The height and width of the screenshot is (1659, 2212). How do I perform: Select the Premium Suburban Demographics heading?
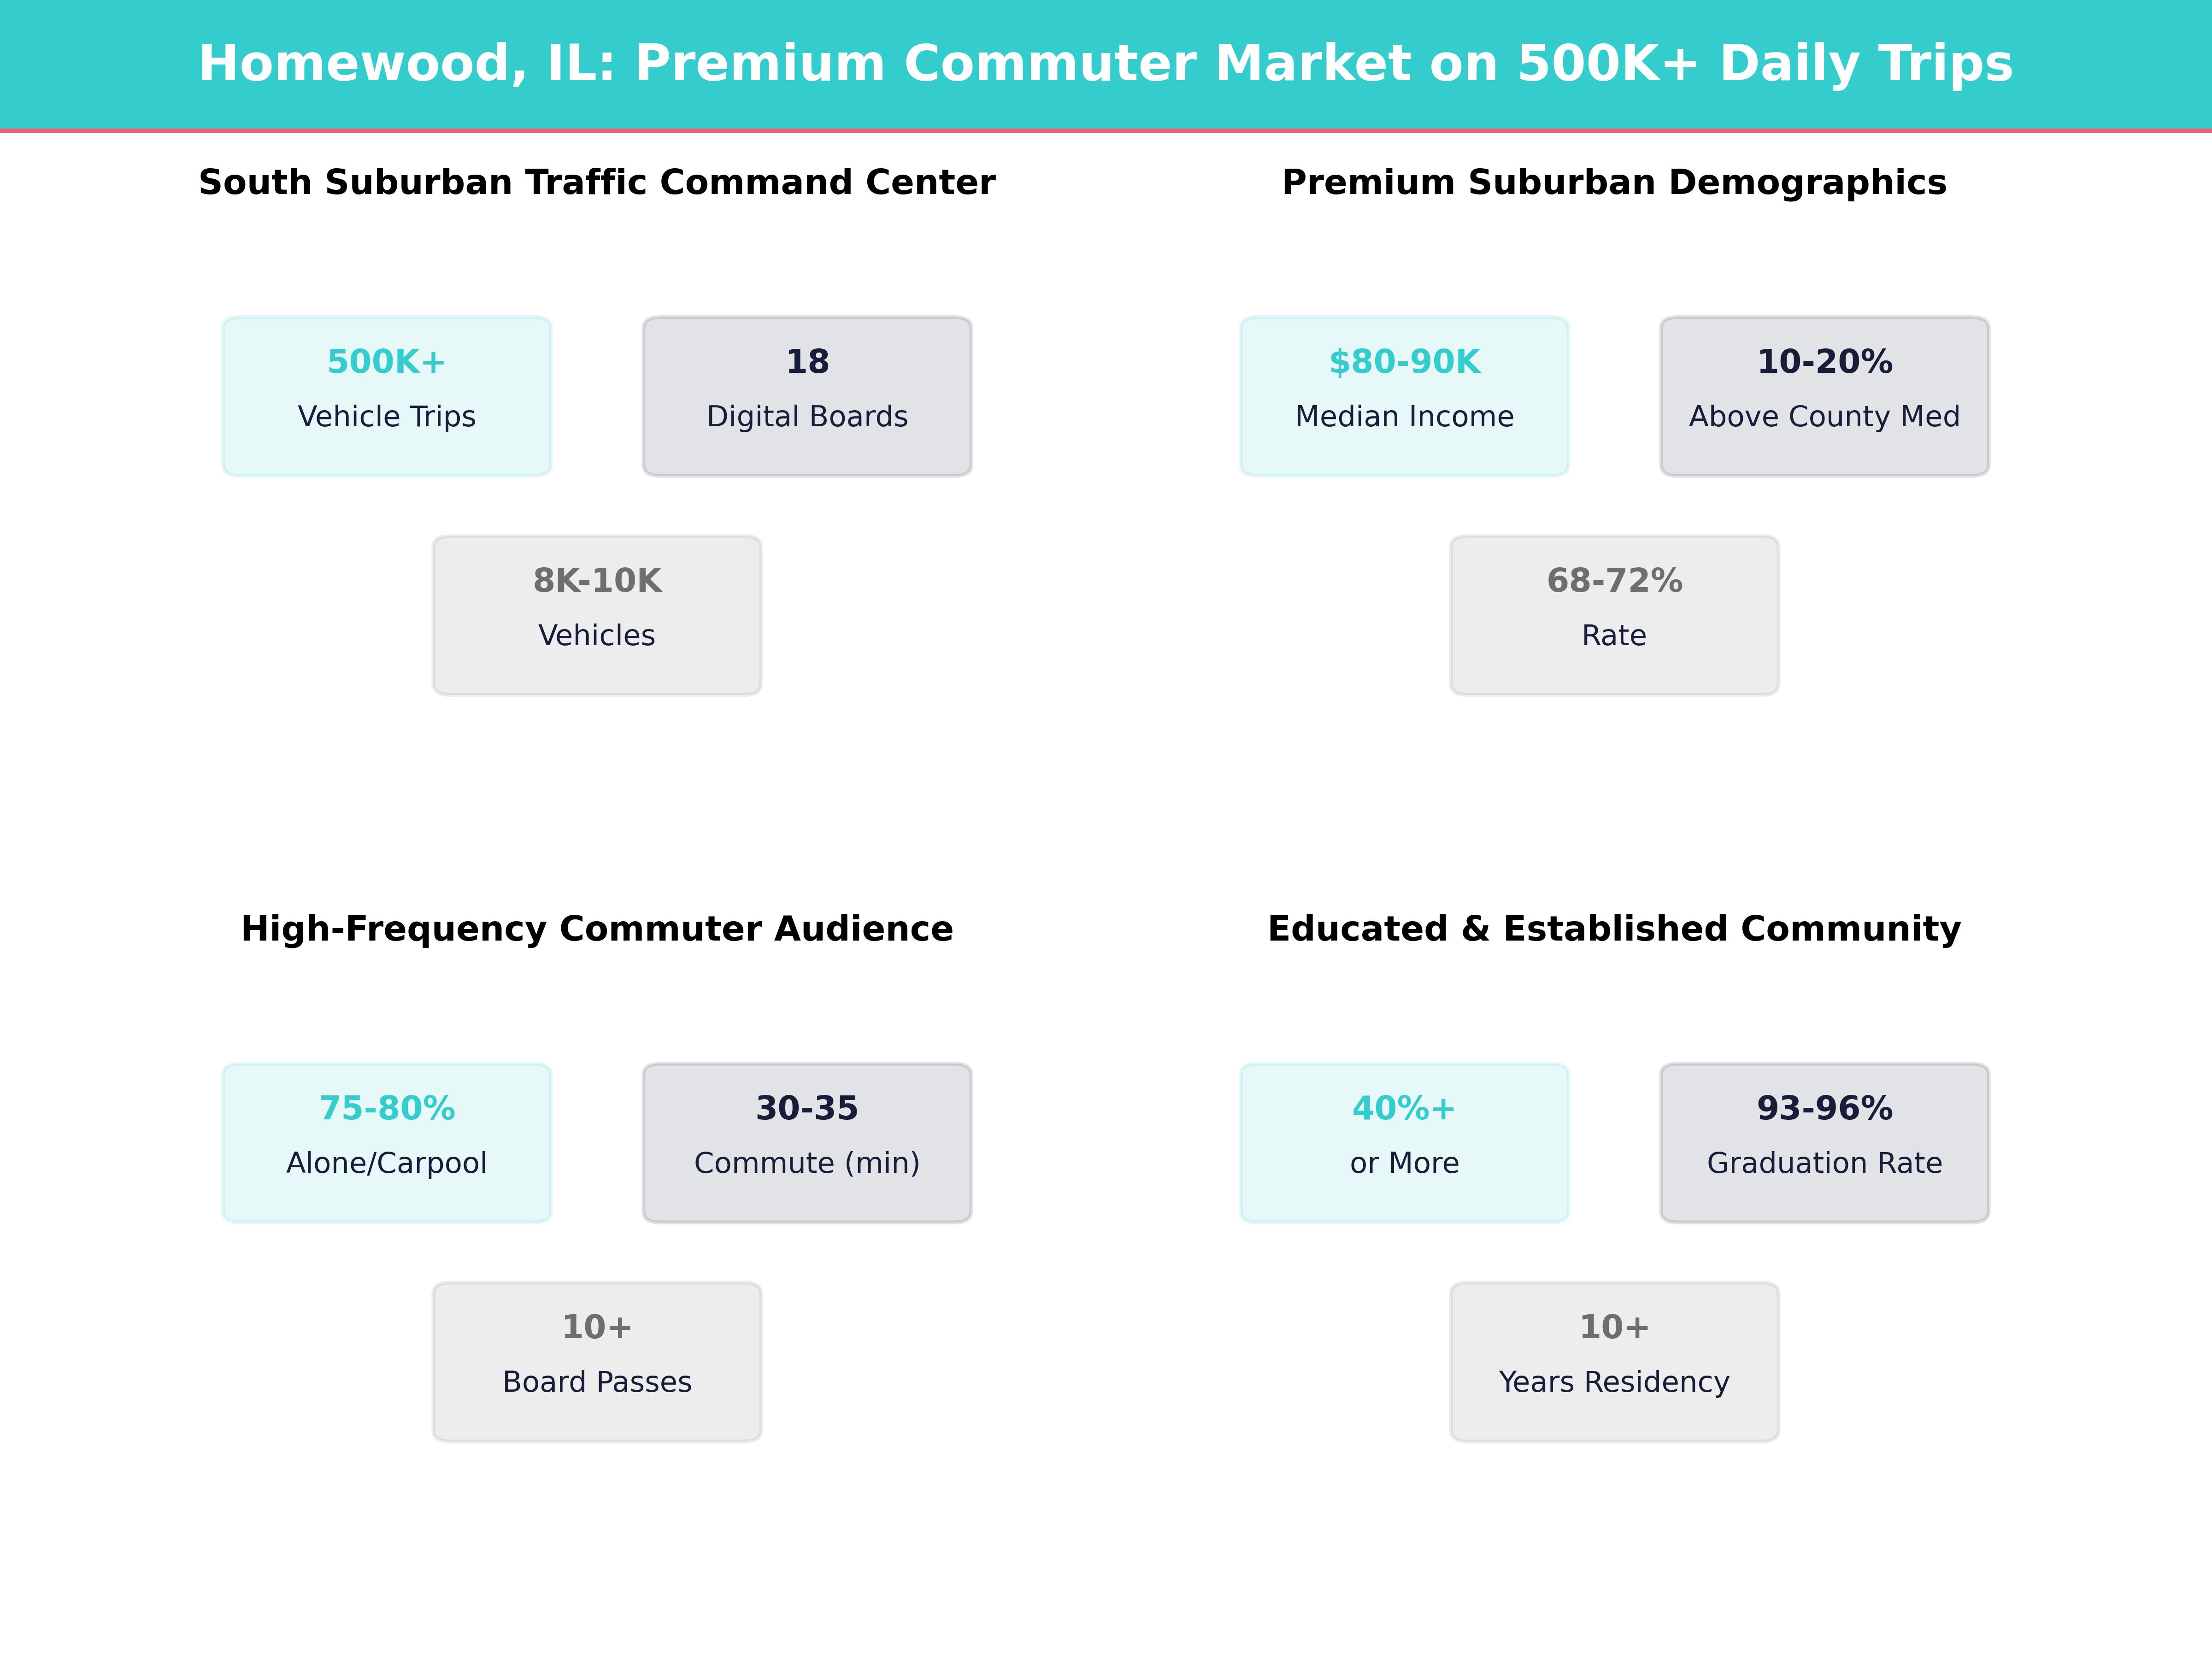(x=1614, y=182)
